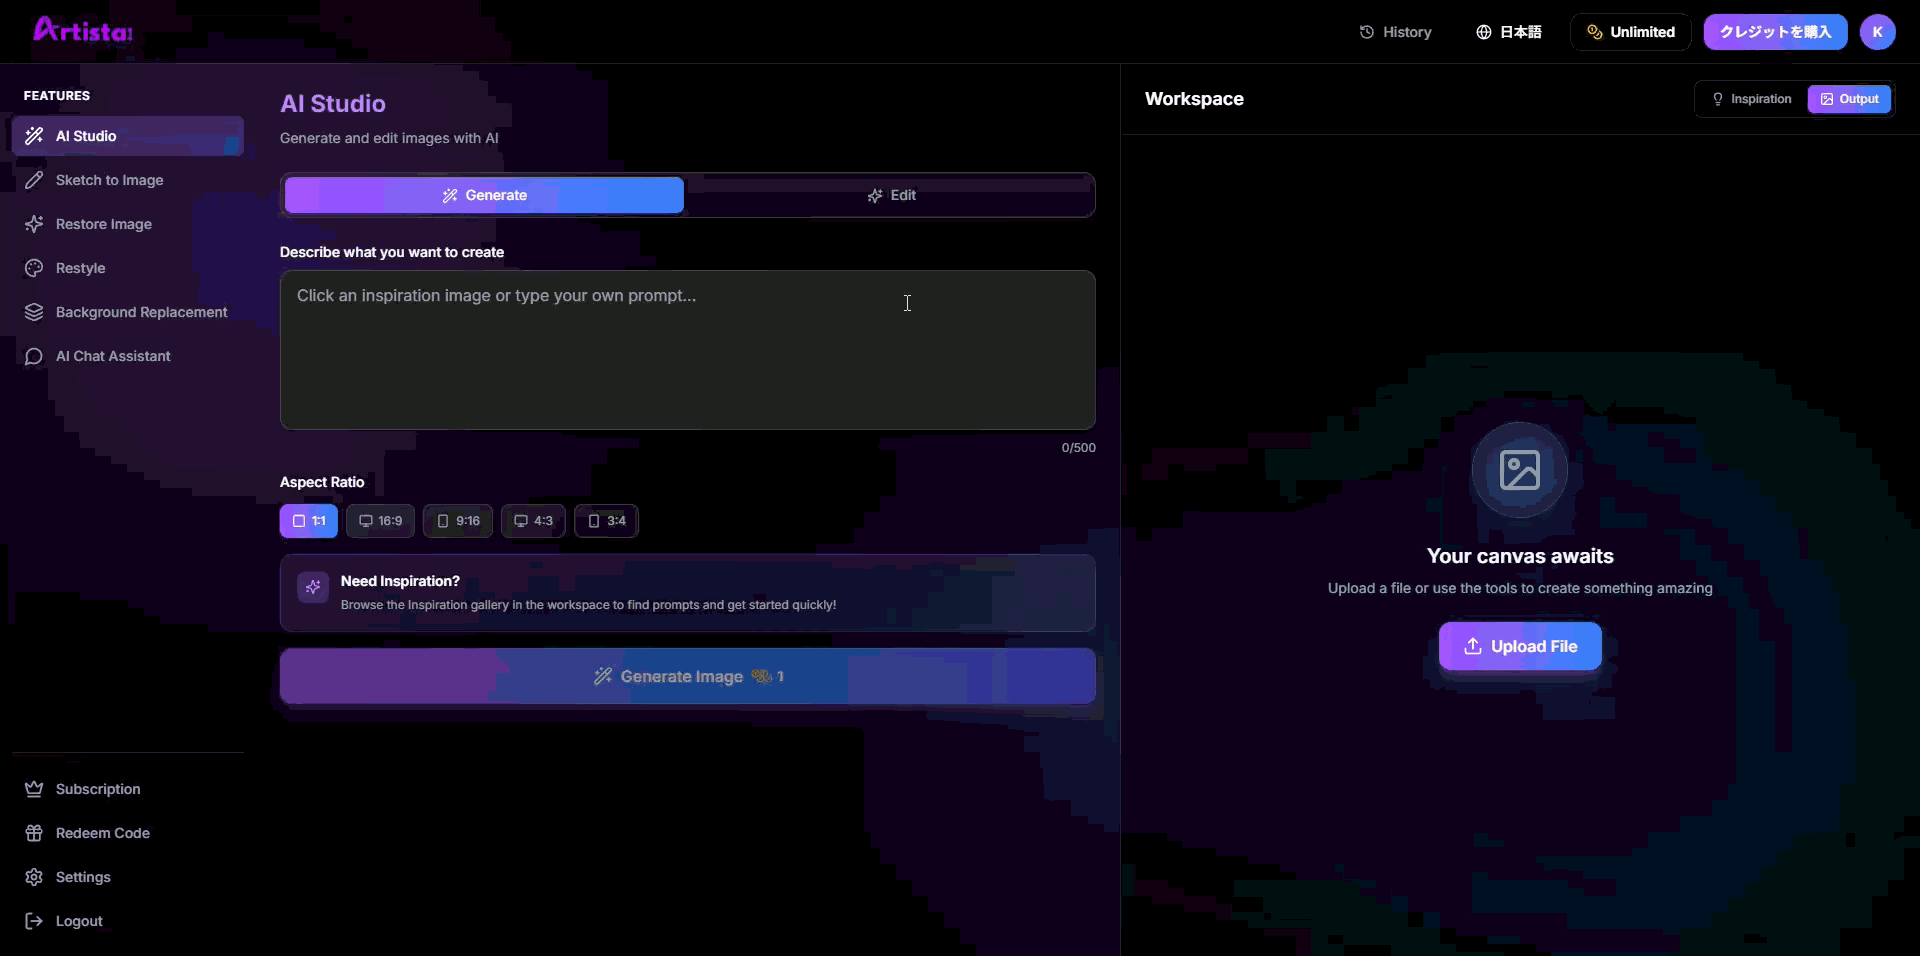
Task: Open History from top bar
Action: (x=1396, y=32)
